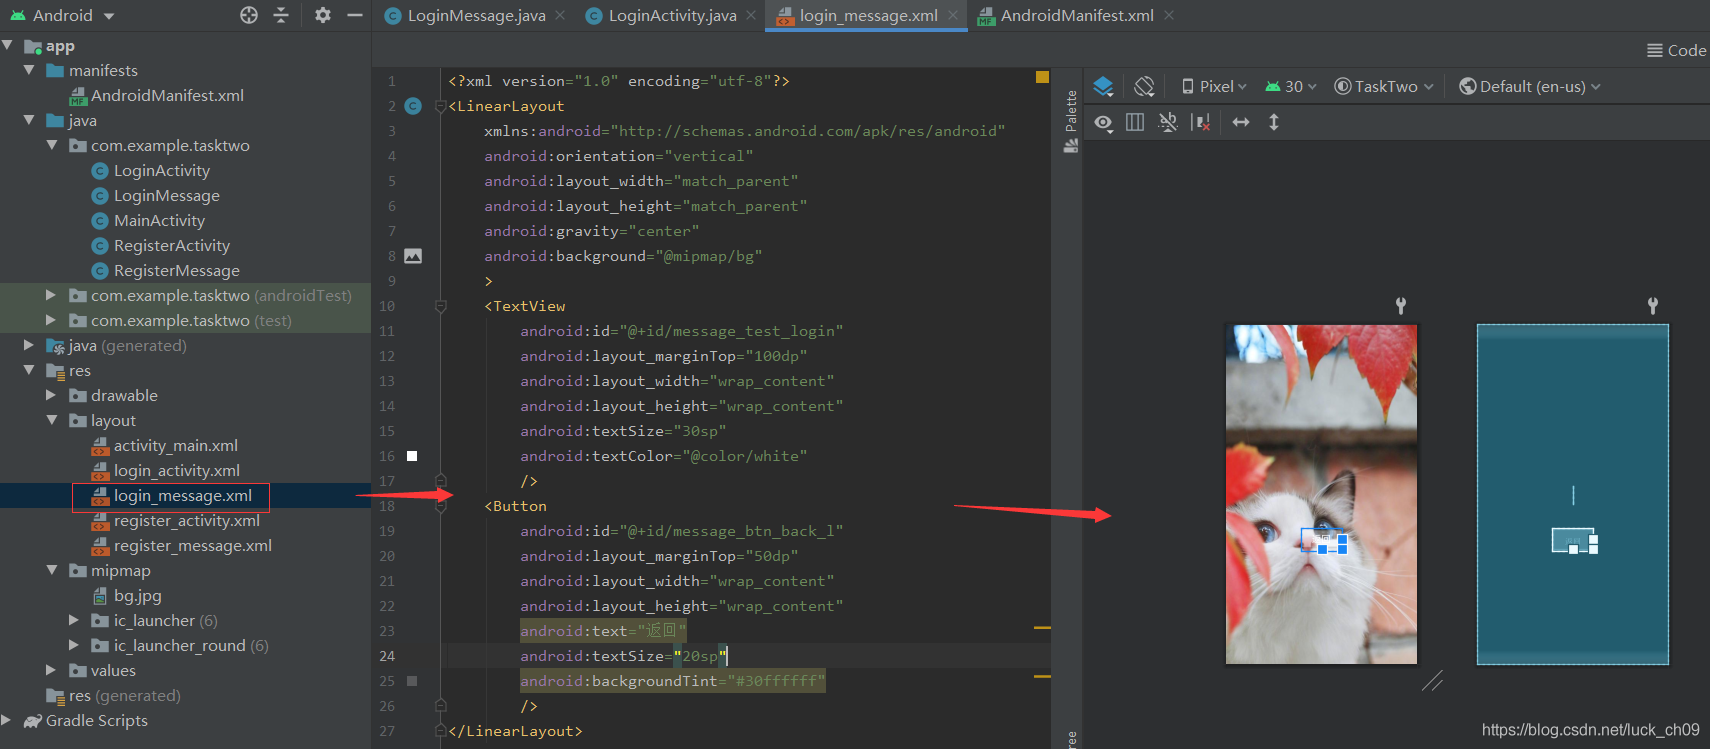The width and height of the screenshot is (1710, 749).
Task: Switch to AndroidManifest.xml tab
Action: (1077, 15)
